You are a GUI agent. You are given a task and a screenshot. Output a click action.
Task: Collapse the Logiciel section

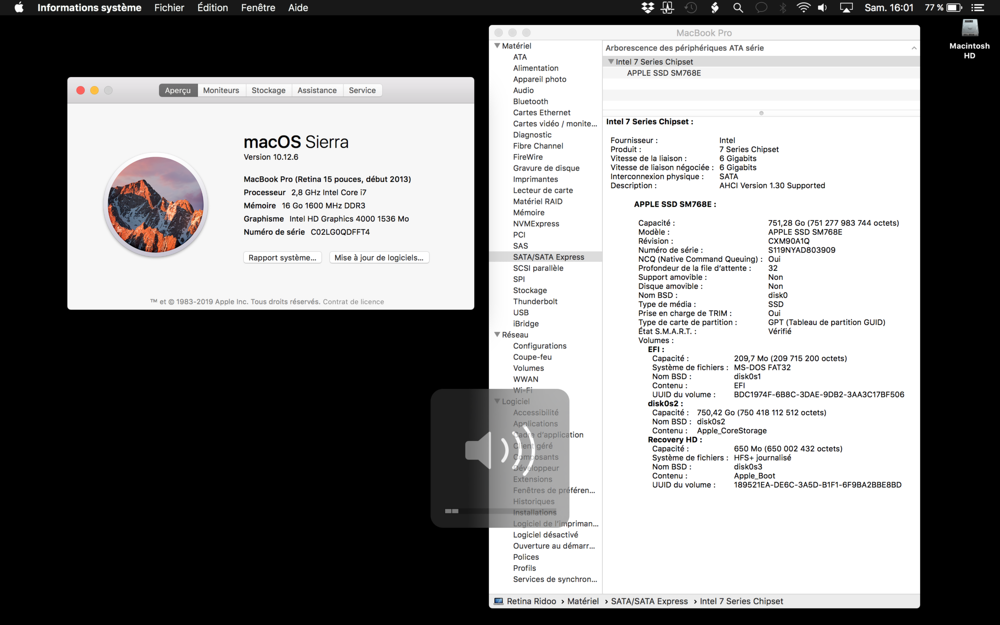click(497, 401)
